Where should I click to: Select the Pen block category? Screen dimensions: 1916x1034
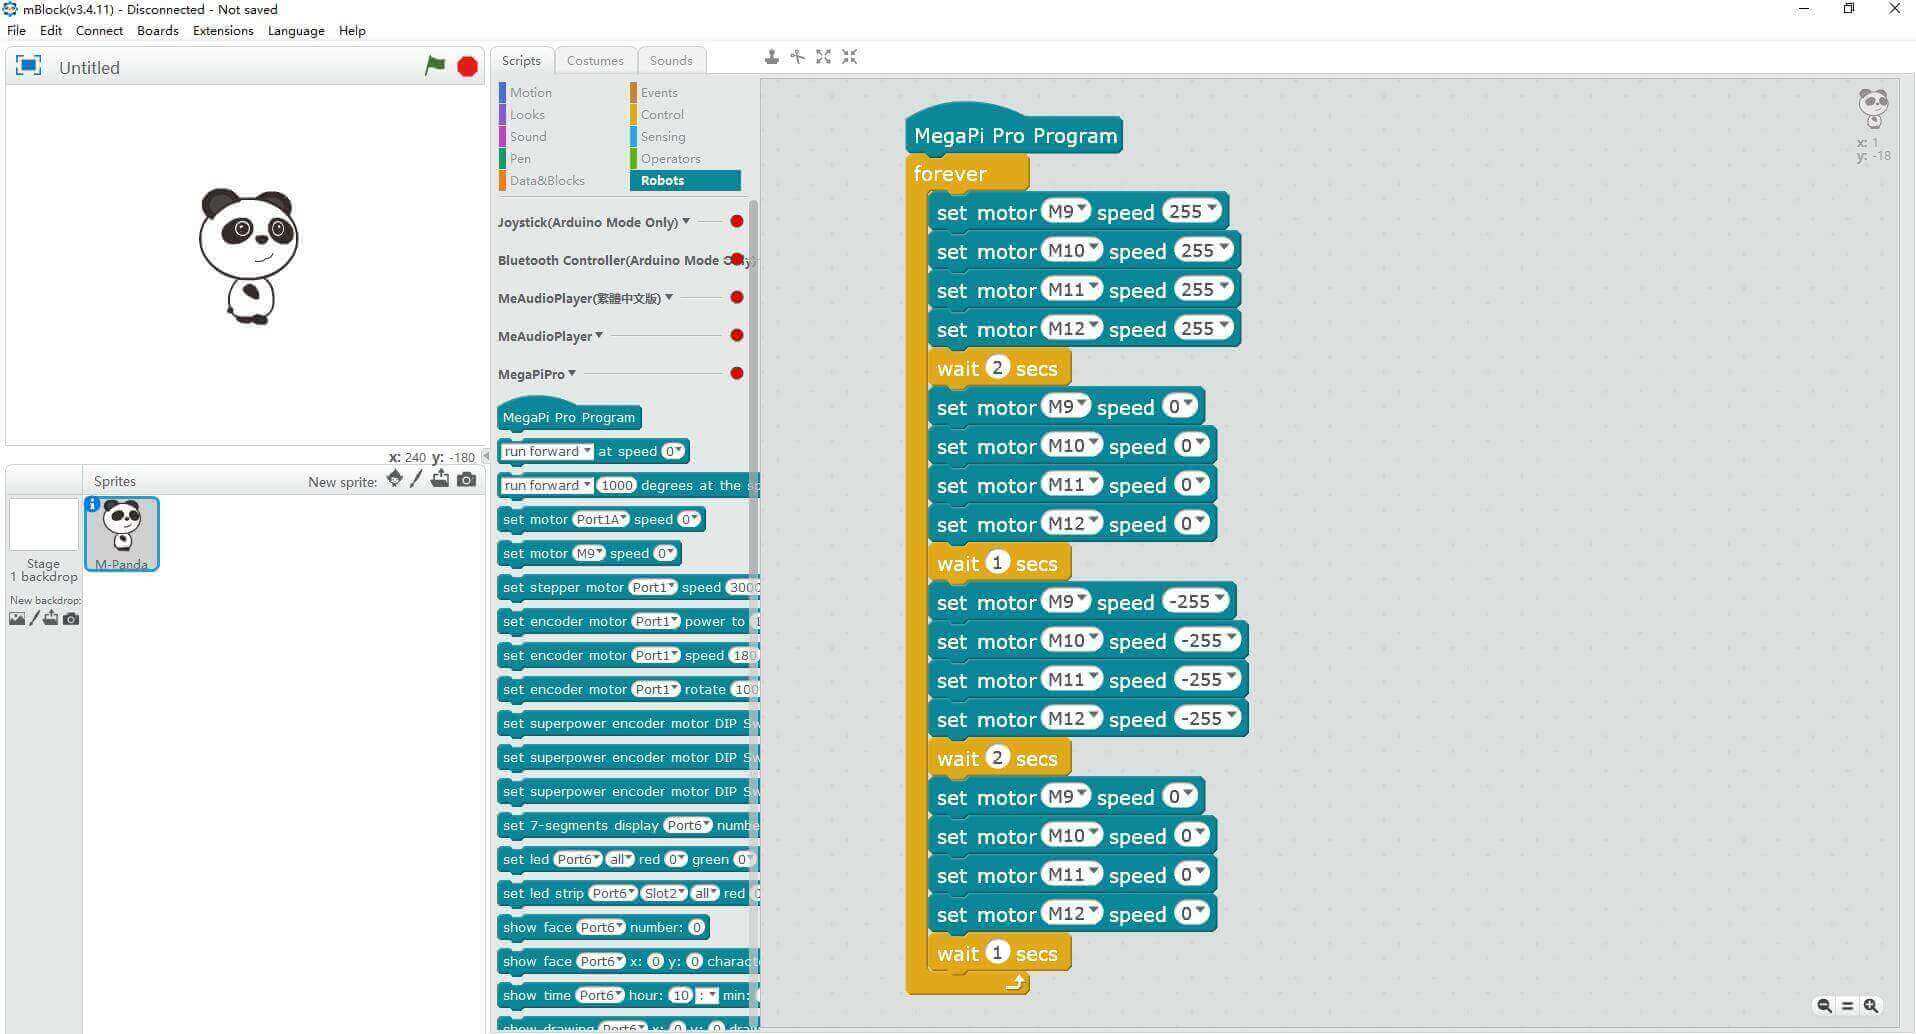520,158
